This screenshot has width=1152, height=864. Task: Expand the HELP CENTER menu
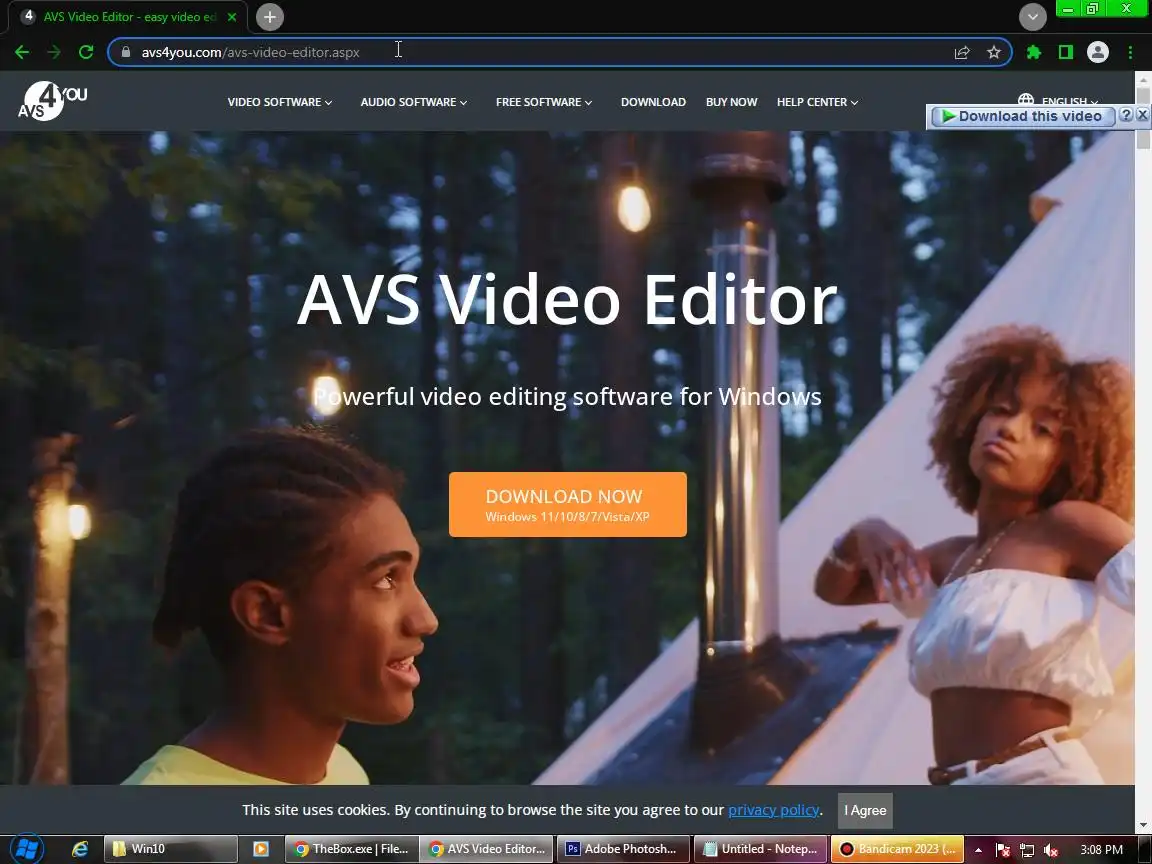pos(817,102)
